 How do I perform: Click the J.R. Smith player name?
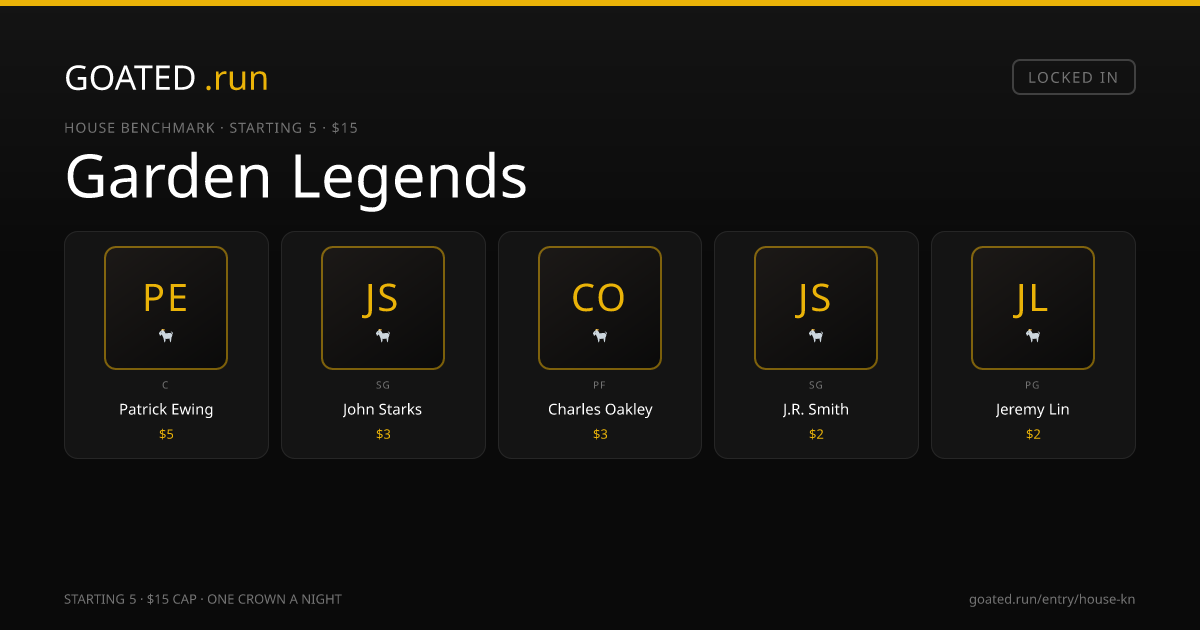[x=816, y=409]
